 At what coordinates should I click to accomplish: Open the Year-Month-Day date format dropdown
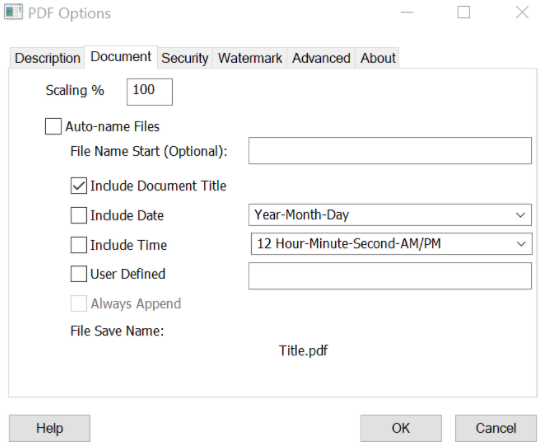(x=390, y=215)
